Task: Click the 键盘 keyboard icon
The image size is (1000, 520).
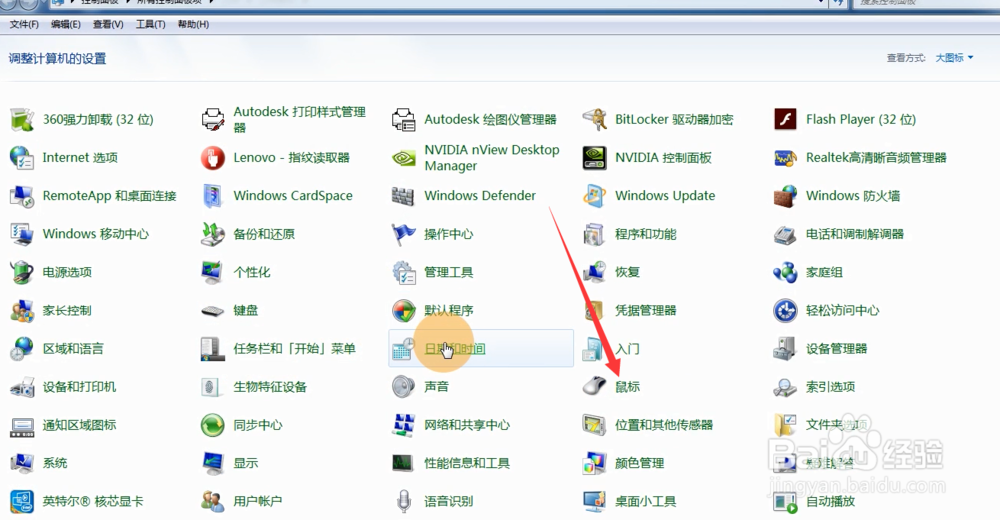Action: 213,311
